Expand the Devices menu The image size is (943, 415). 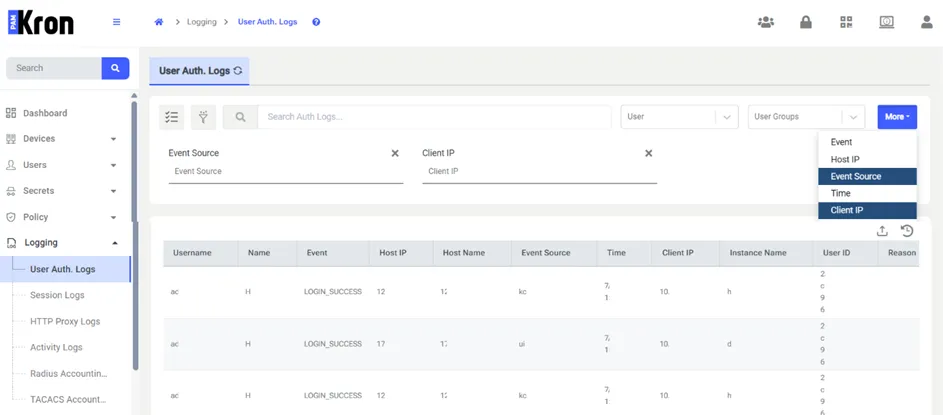(x=65, y=139)
